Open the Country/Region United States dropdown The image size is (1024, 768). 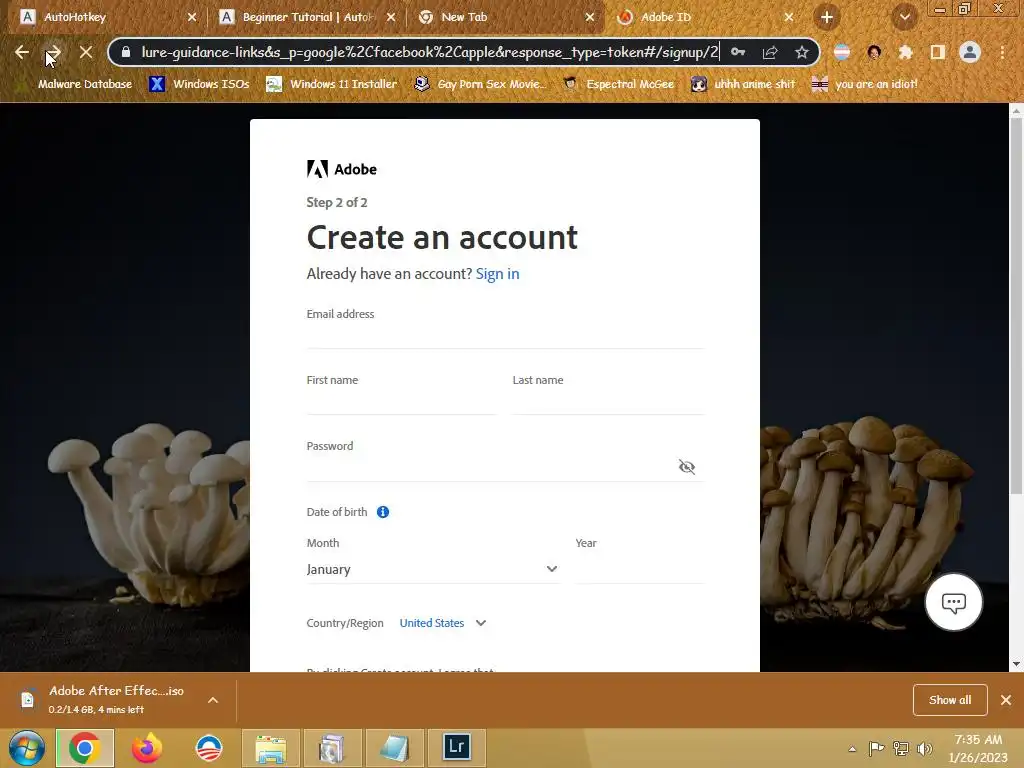click(x=443, y=623)
